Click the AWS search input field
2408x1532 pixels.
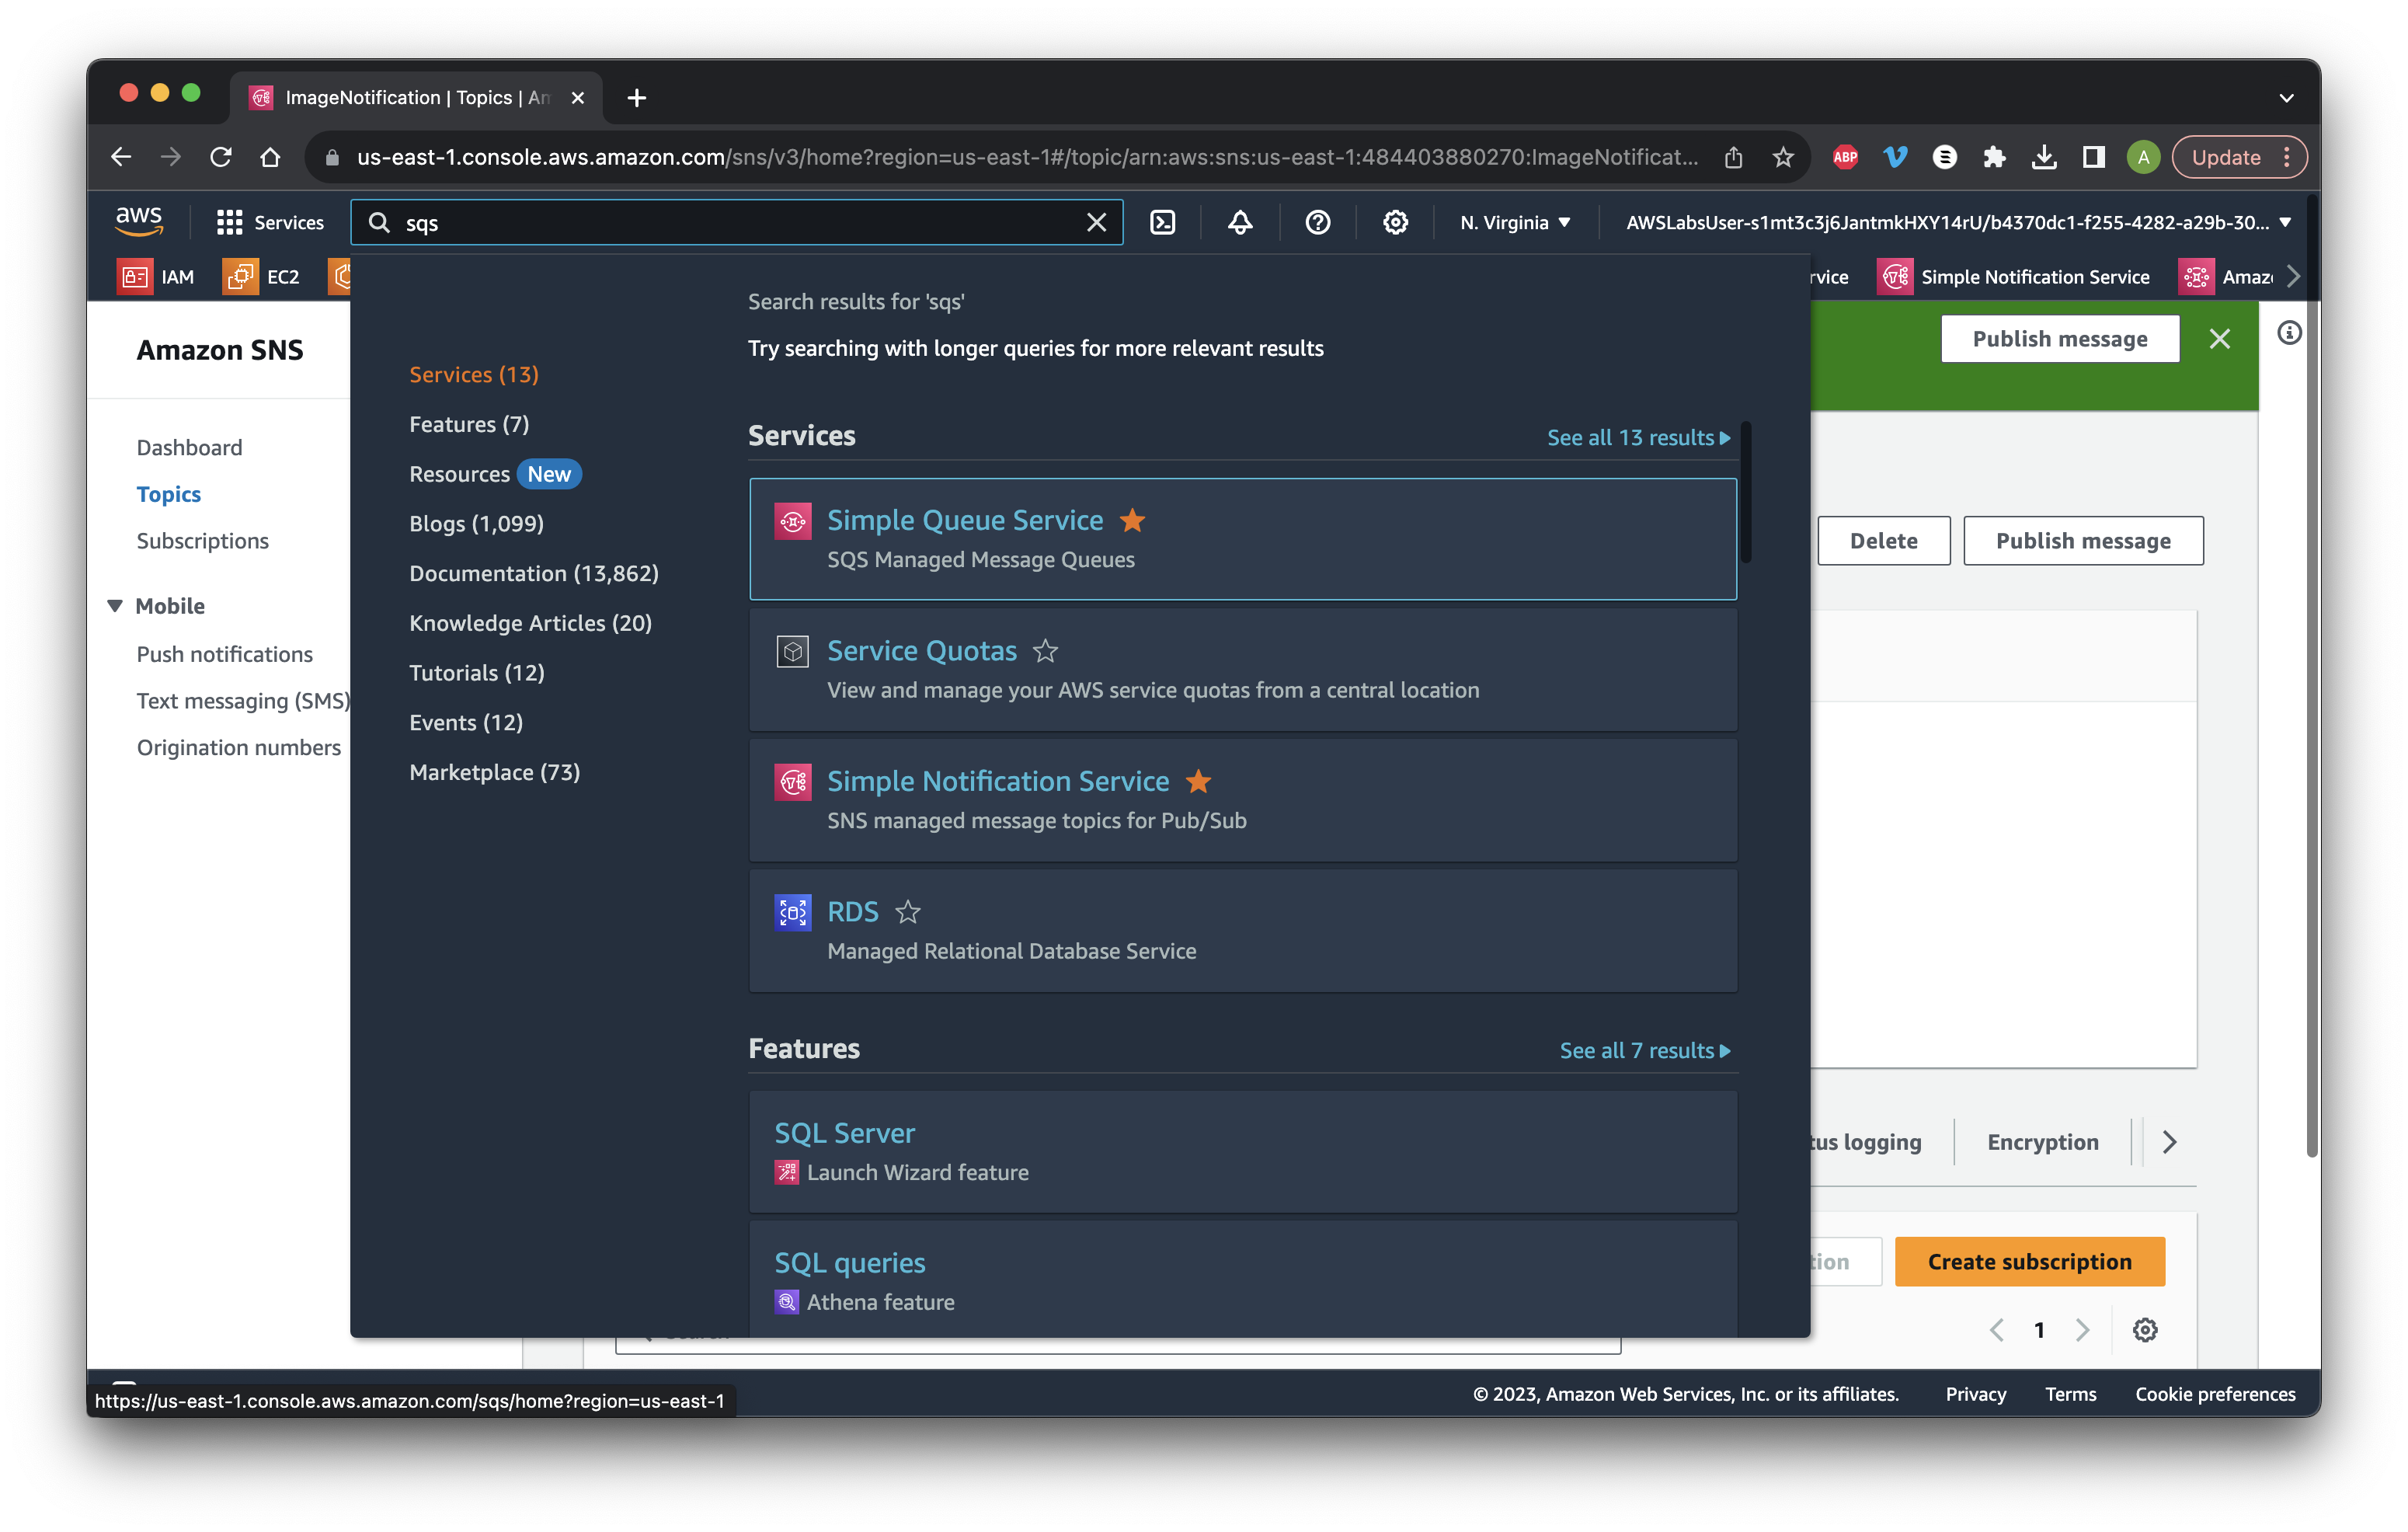pos(736,222)
